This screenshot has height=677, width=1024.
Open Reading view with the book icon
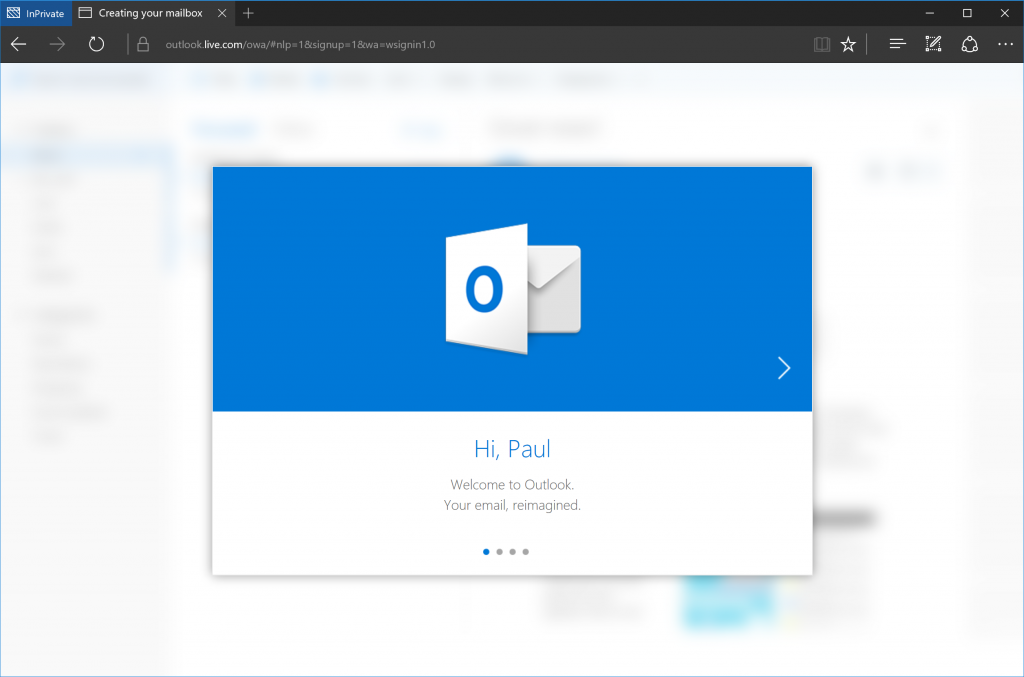pos(822,44)
